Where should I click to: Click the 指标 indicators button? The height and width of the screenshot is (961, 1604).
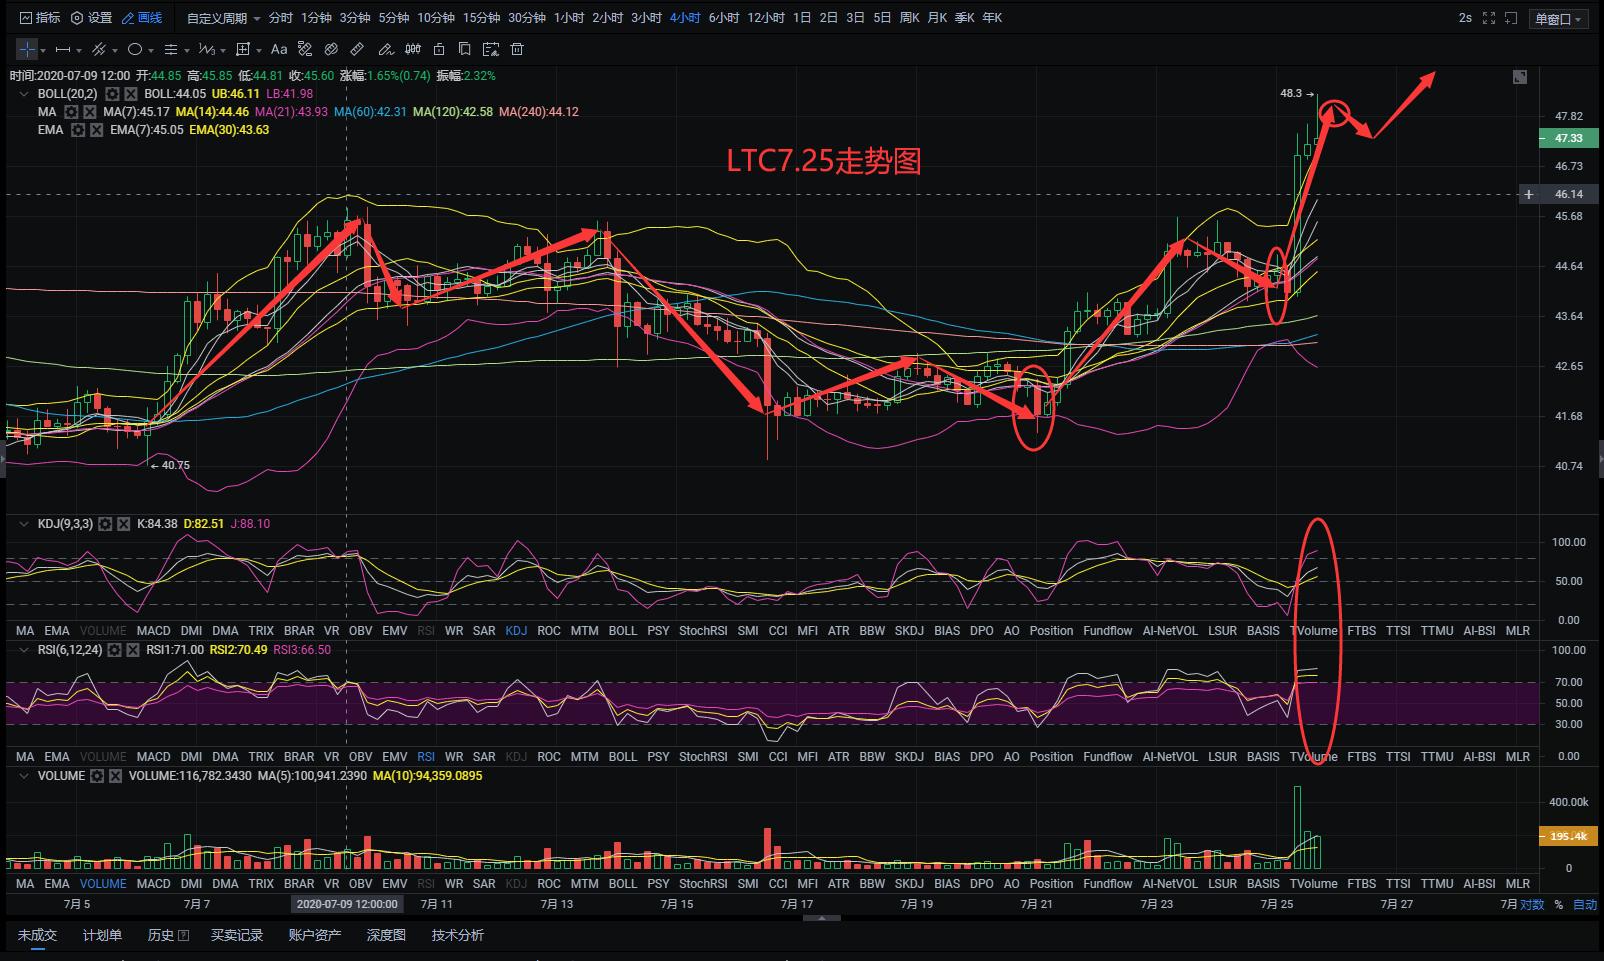40,18
